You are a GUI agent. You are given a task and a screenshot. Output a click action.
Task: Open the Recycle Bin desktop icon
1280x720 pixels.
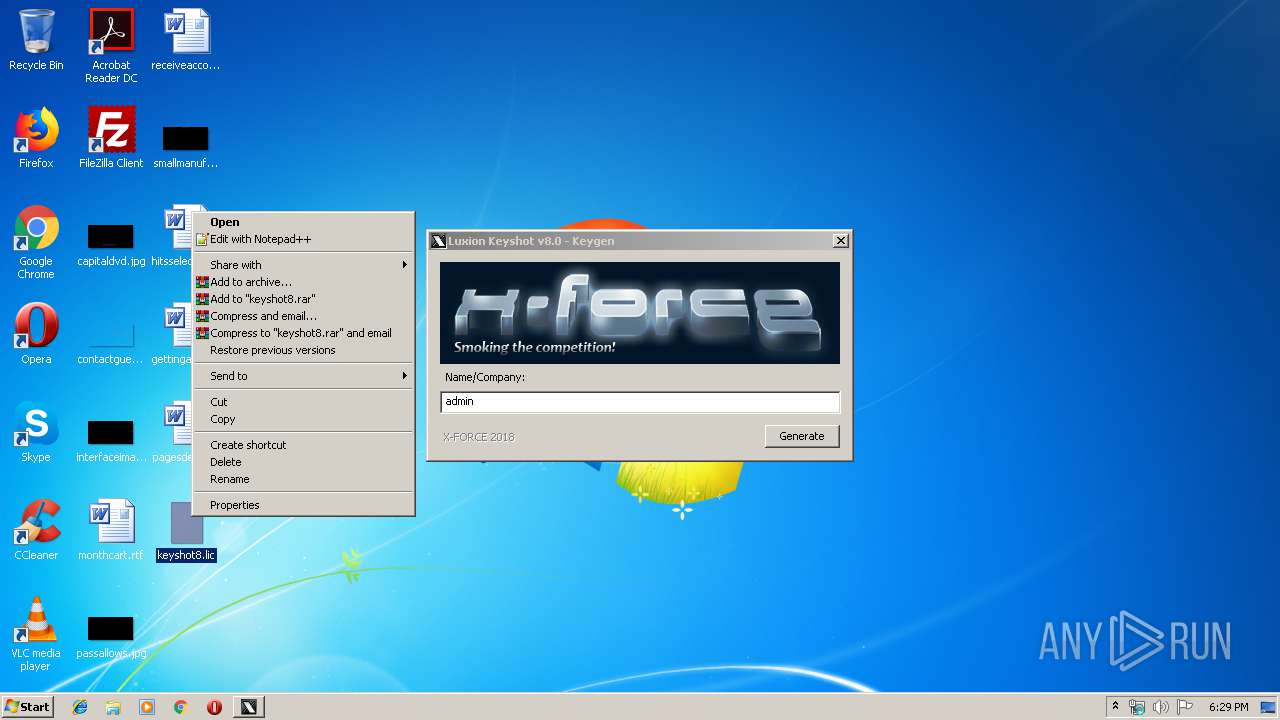pyautogui.click(x=36, y=40)
